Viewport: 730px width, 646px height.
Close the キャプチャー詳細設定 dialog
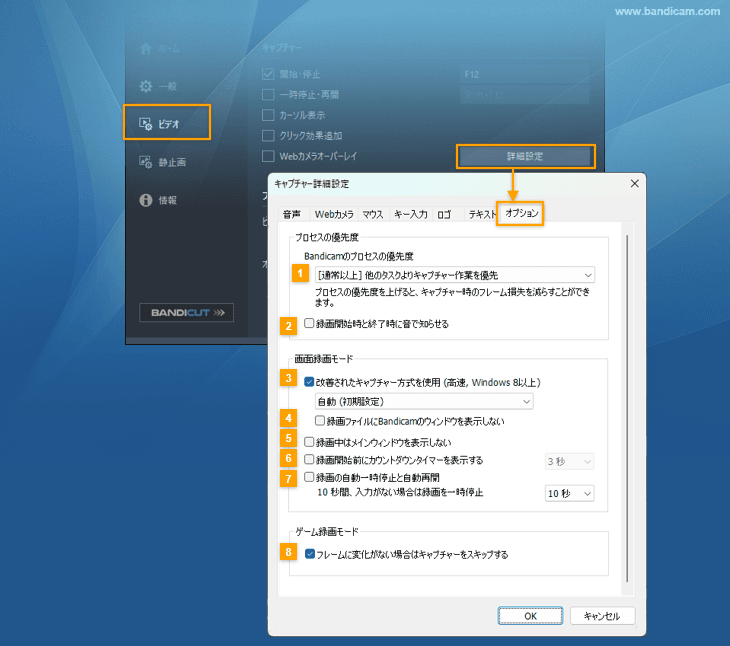pos(634,183)
